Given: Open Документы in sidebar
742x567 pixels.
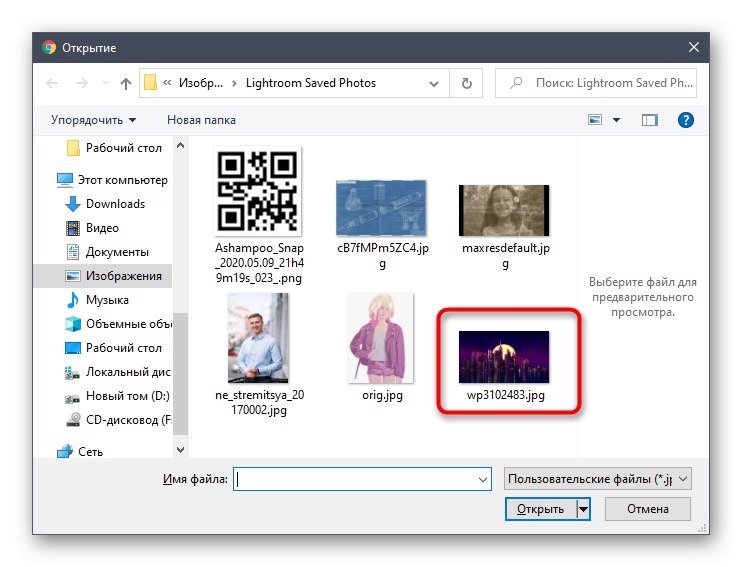Looking at the screenshot, I should 107,252.
